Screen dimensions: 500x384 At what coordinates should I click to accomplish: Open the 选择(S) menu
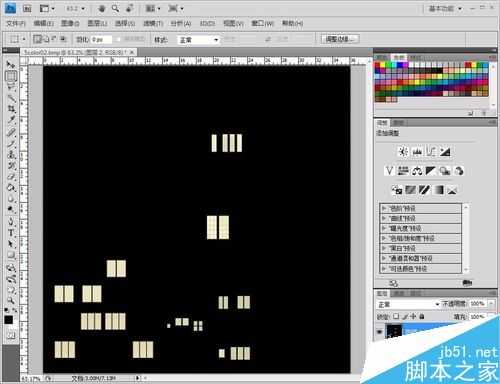tap(125, 23)
